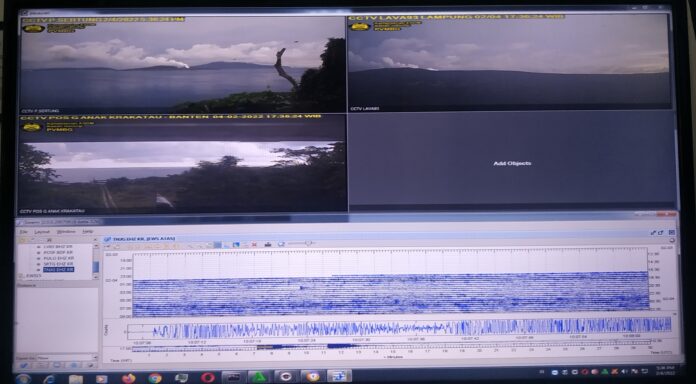Open Firefox from the taskbar
Image resolution: width=696 pixels, height=384 pixels.
(x=129, y=378)
